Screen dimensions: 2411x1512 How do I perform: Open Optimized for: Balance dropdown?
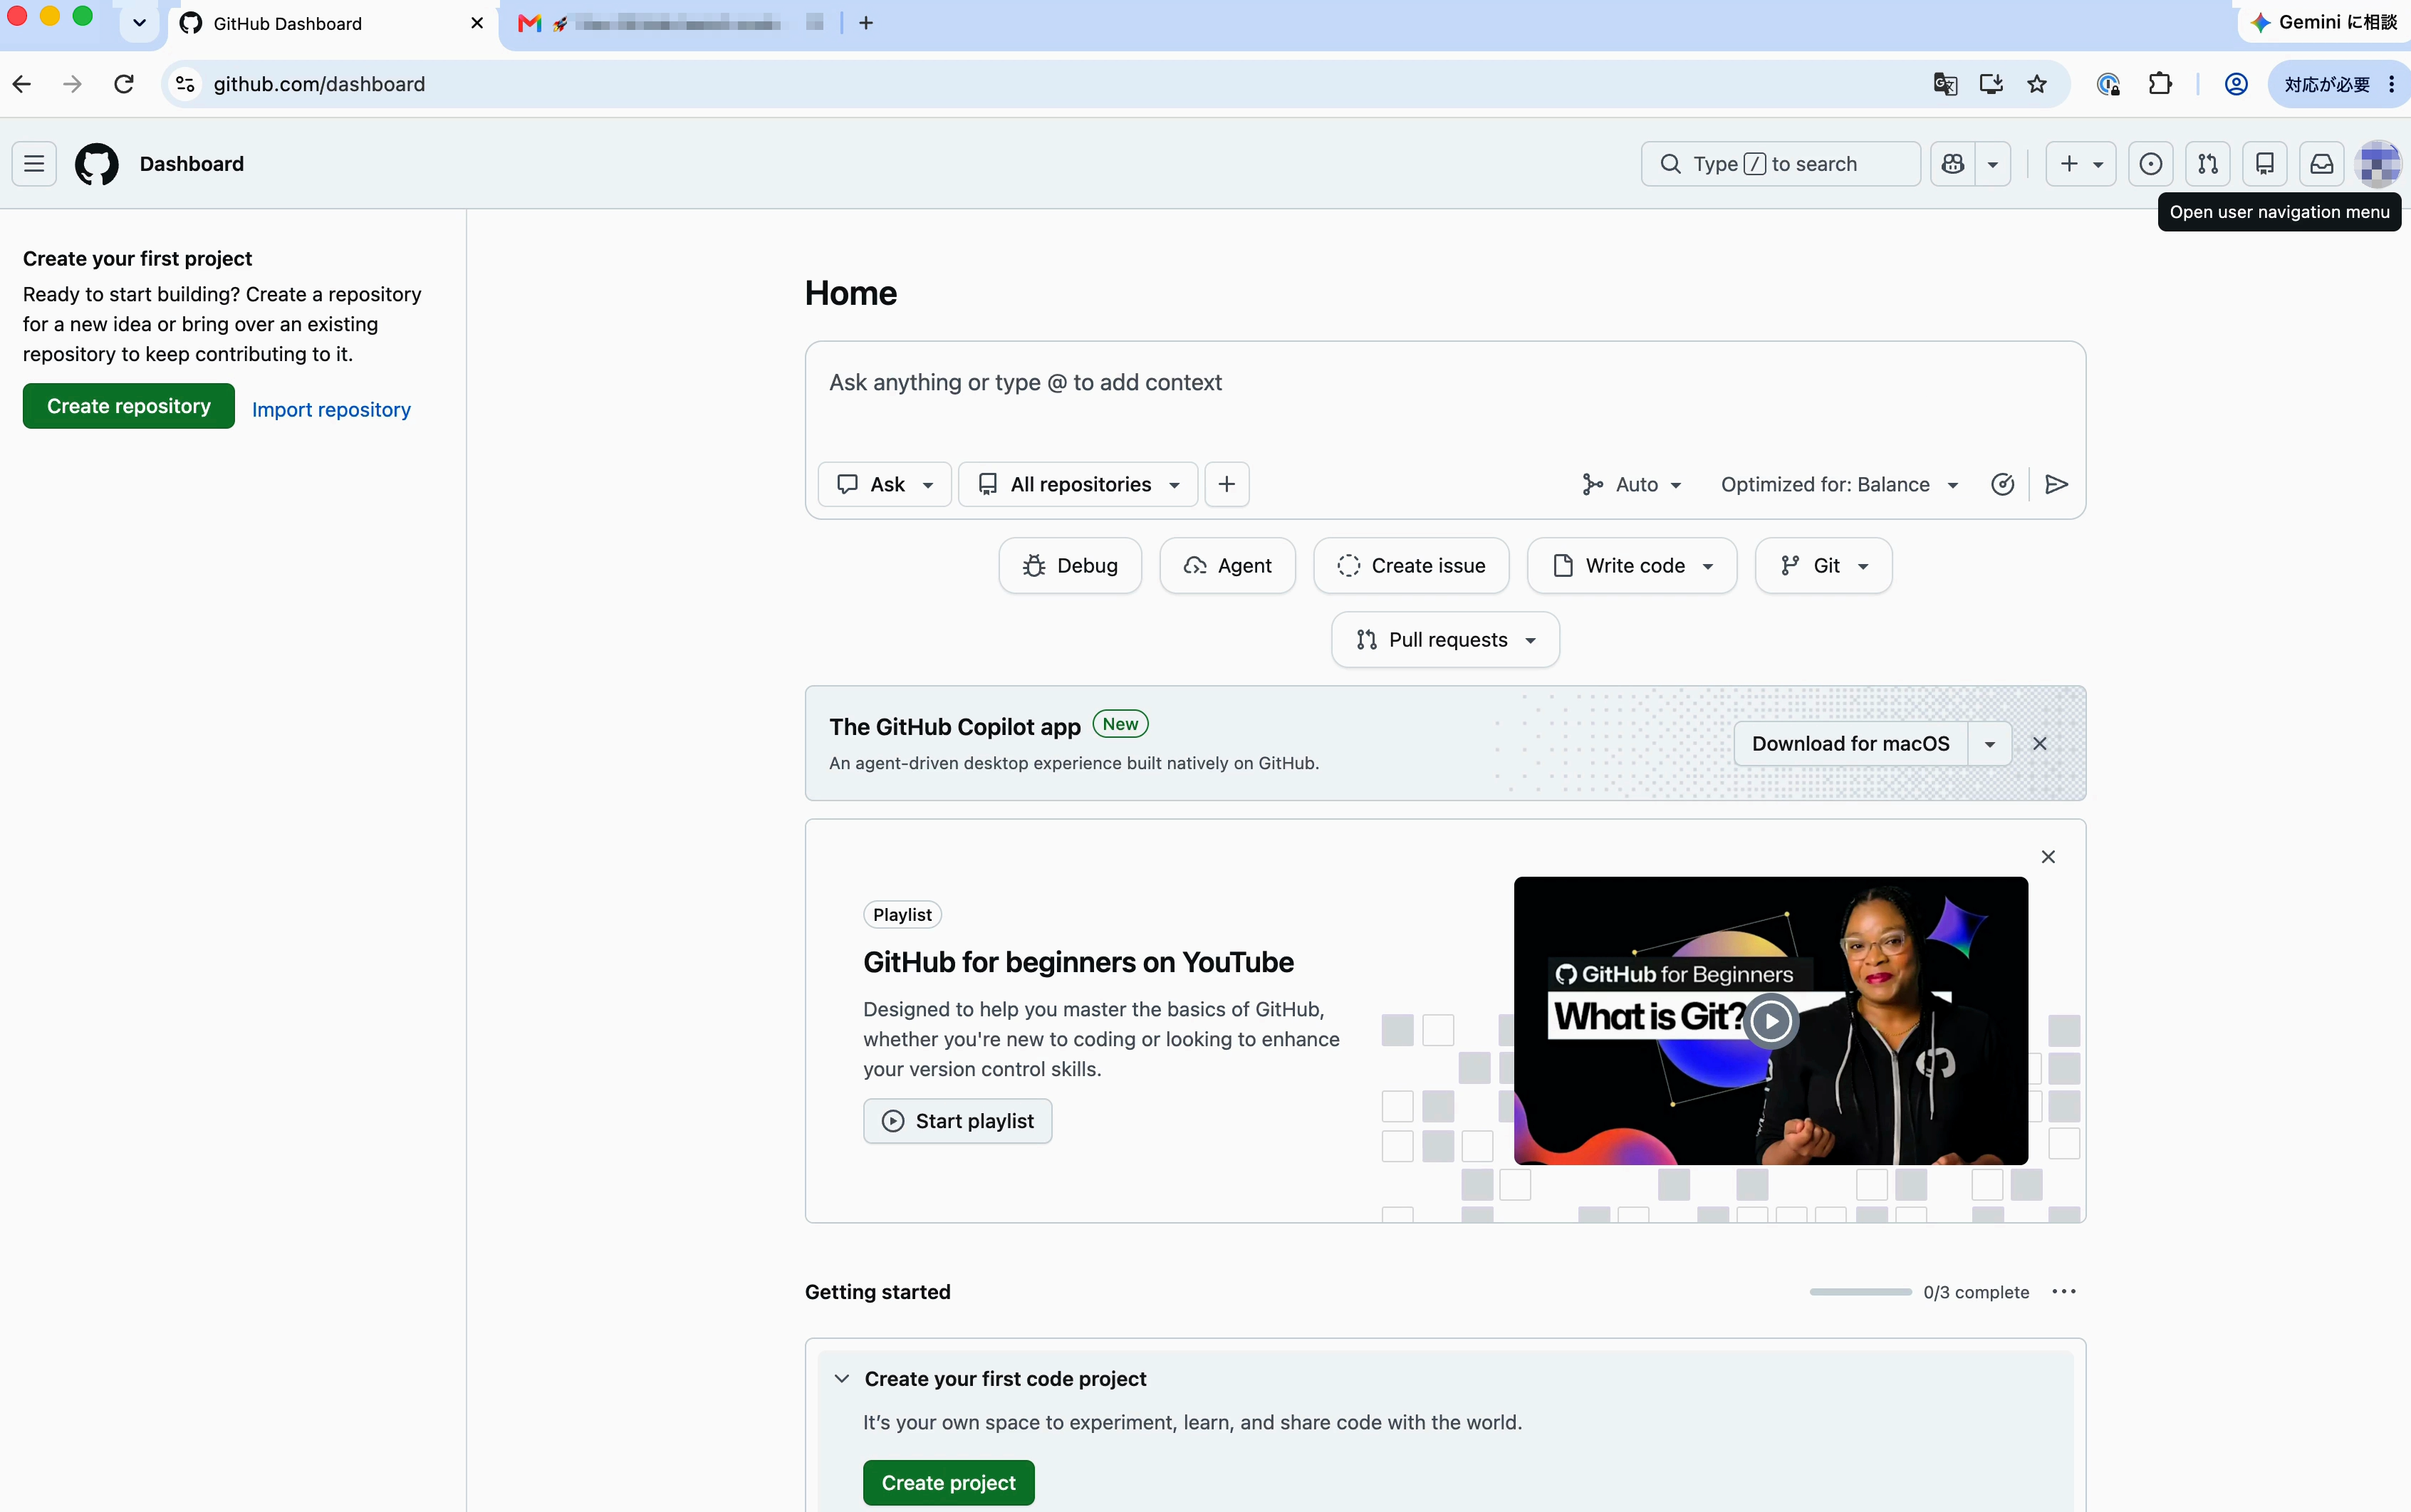coord(1839,484)
